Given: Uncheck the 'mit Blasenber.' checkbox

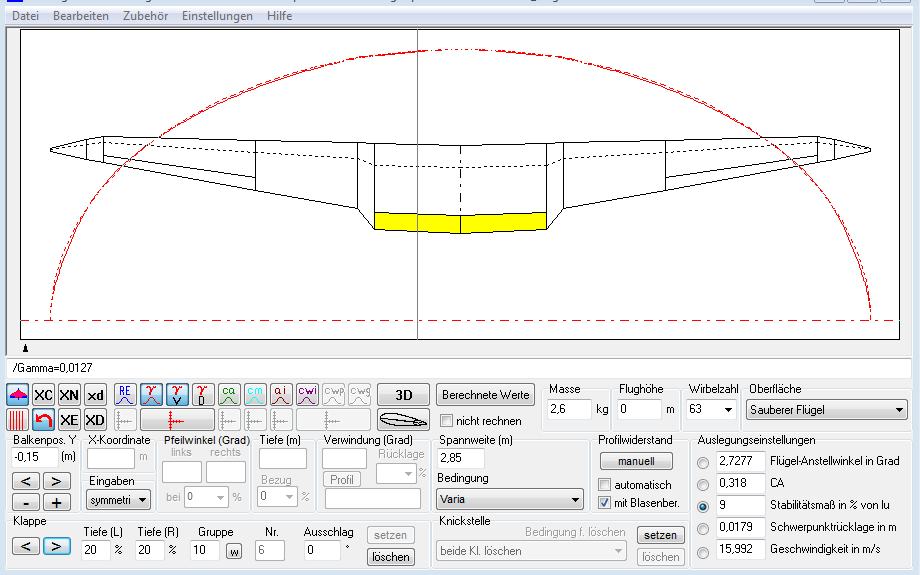Looking at the screenshot, I should pos(604,502).
